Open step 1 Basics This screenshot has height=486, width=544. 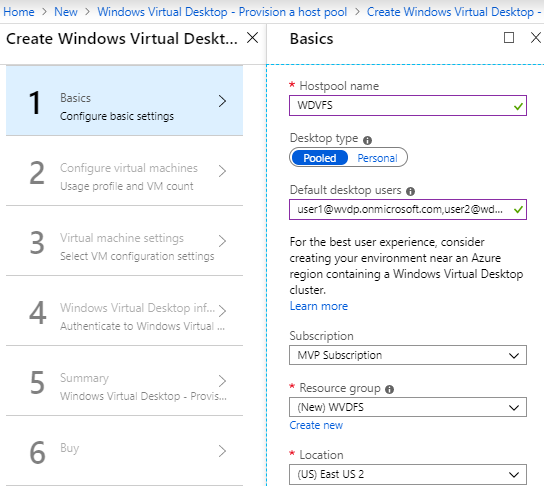(125, 101)
